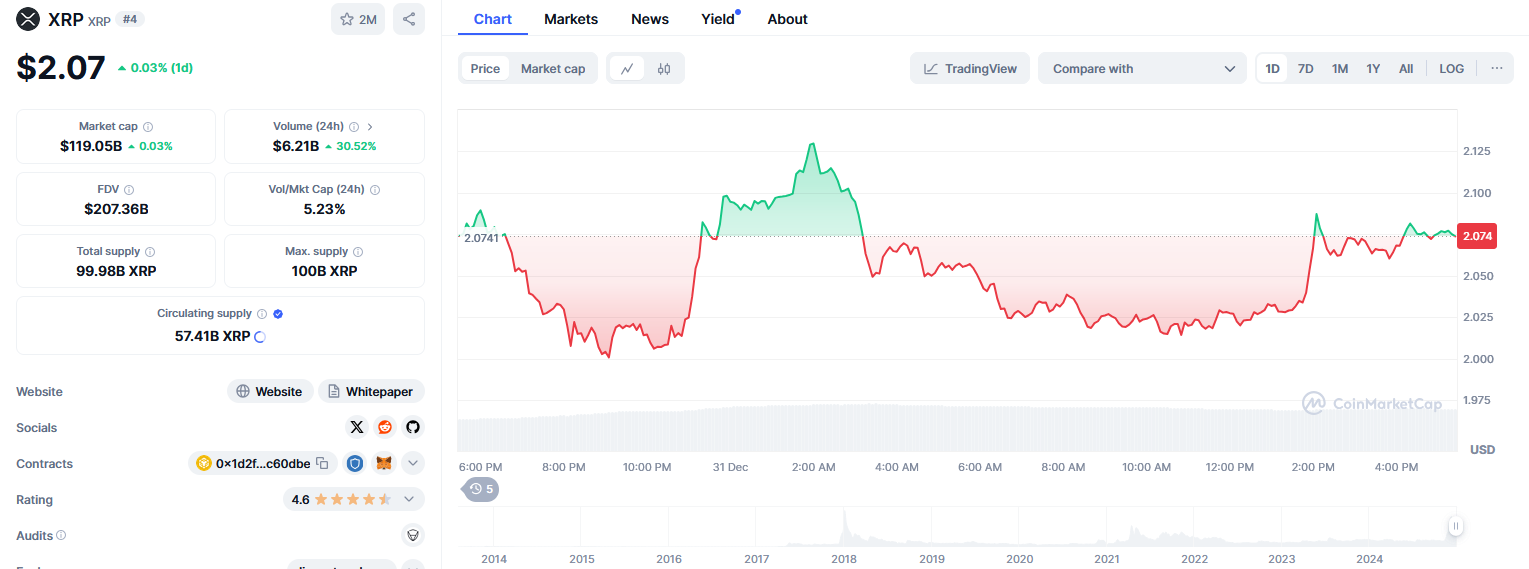Open the Website link button

coord(270,391)
